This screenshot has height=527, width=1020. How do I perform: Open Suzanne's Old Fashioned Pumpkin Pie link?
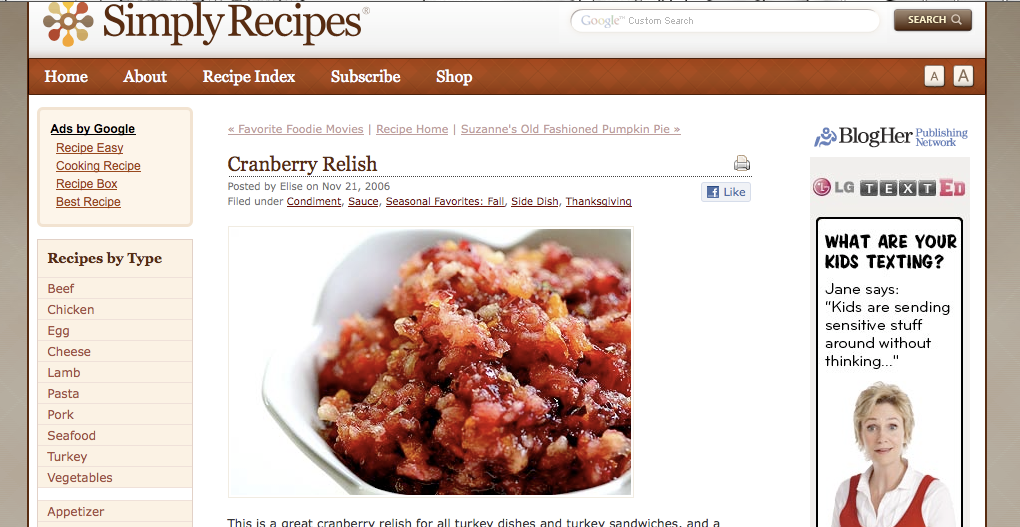[570, 129]
